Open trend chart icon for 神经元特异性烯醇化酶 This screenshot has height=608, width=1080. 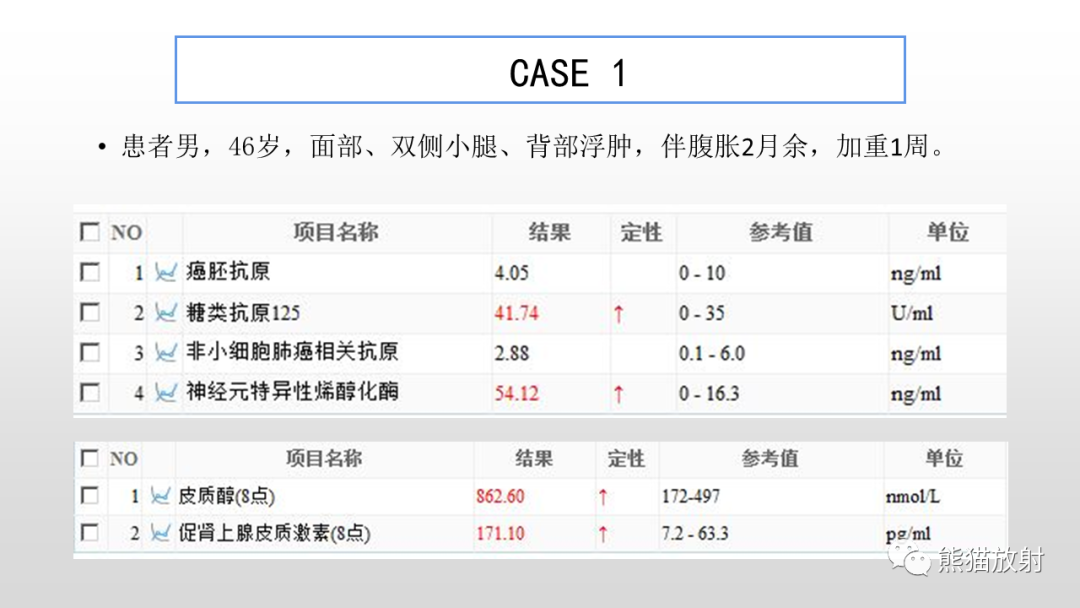(165, 392)
